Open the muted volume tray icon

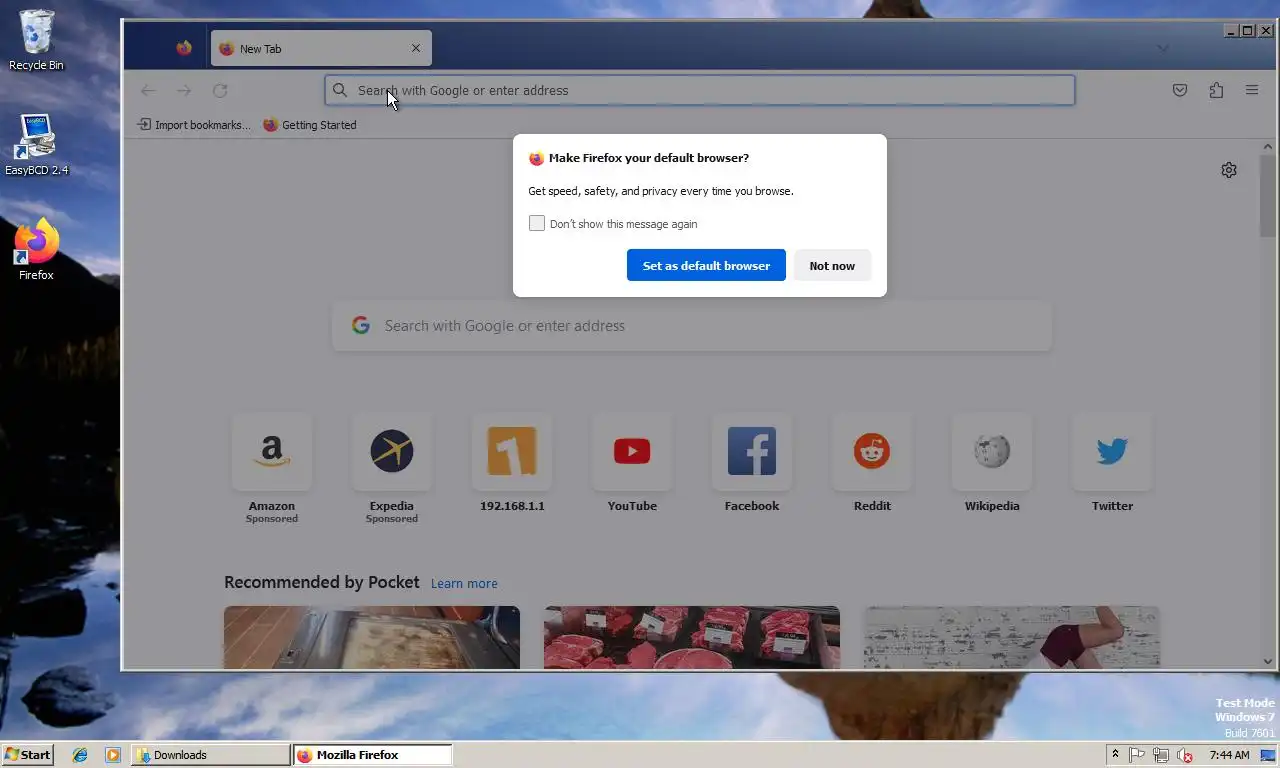(x=1185, y=755)
